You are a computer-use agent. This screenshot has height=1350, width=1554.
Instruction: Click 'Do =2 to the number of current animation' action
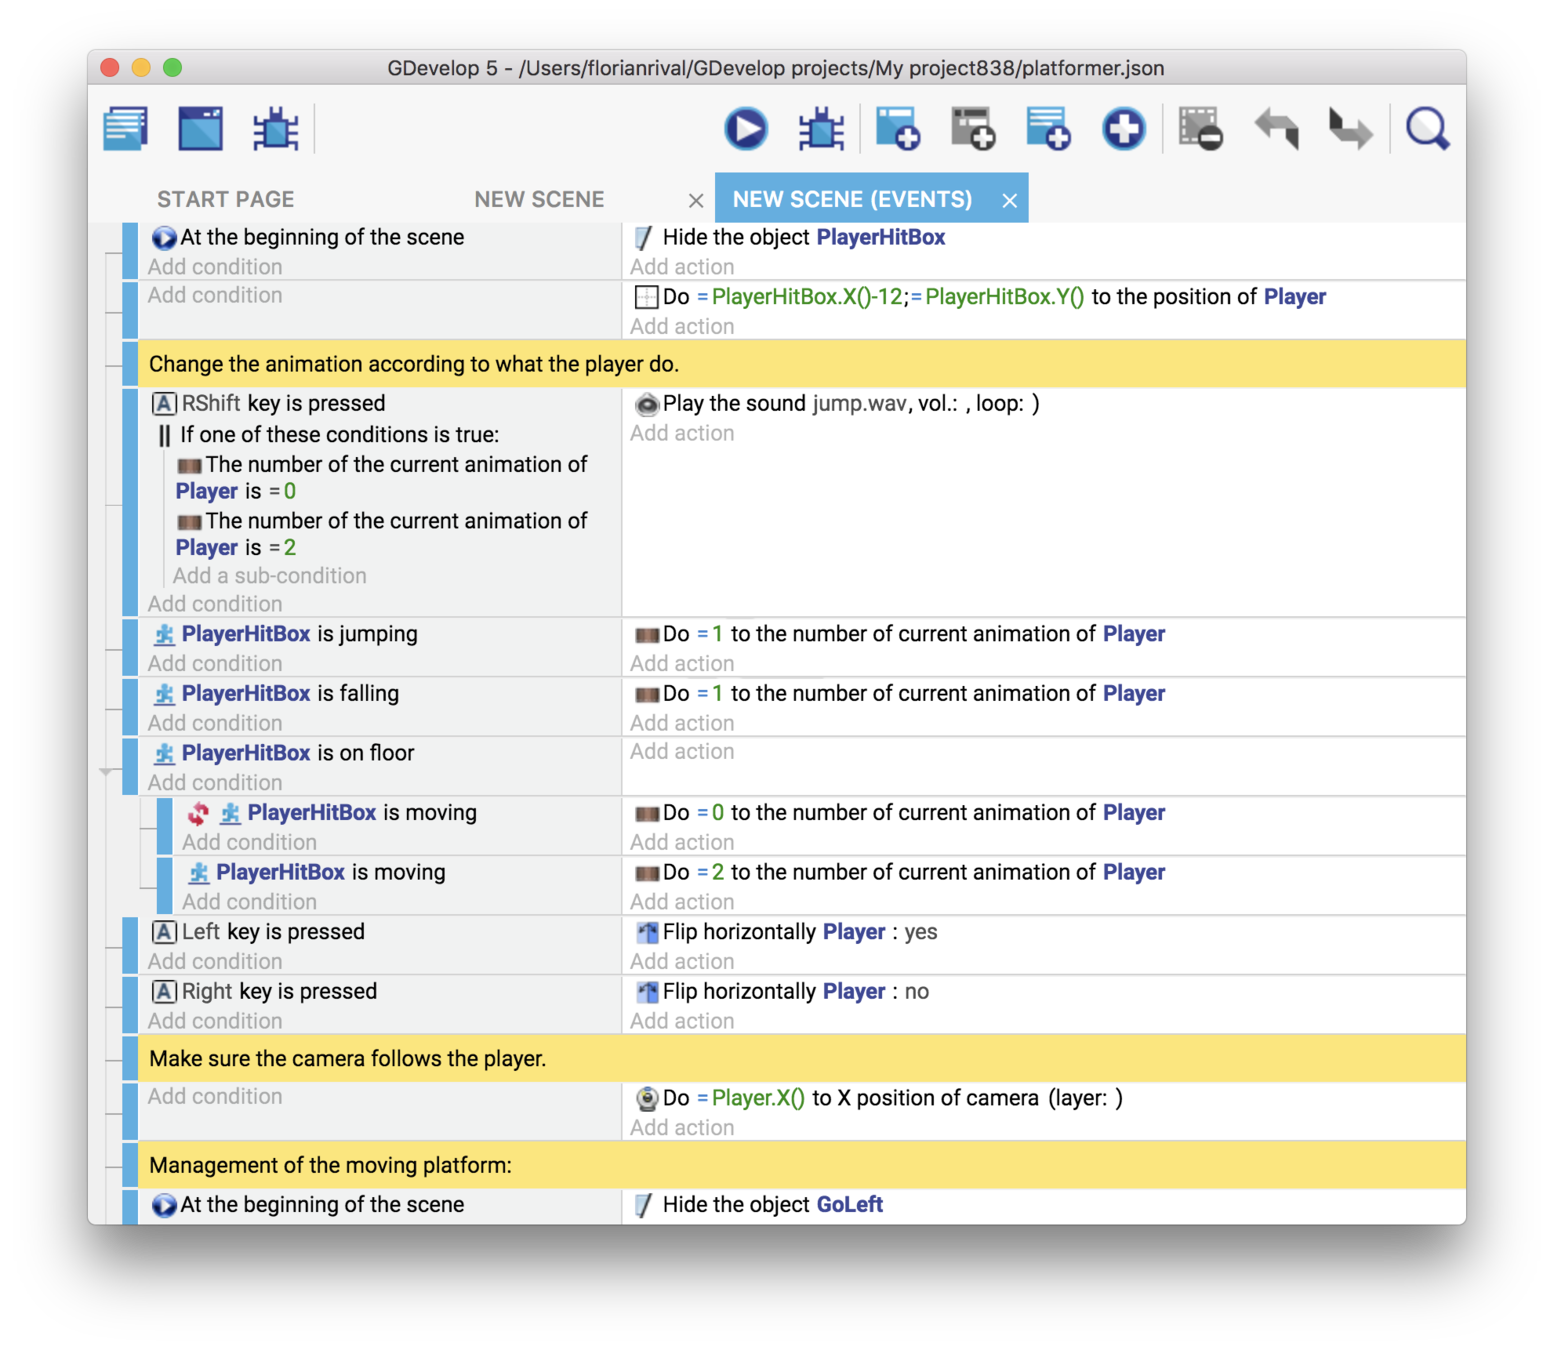900,872
